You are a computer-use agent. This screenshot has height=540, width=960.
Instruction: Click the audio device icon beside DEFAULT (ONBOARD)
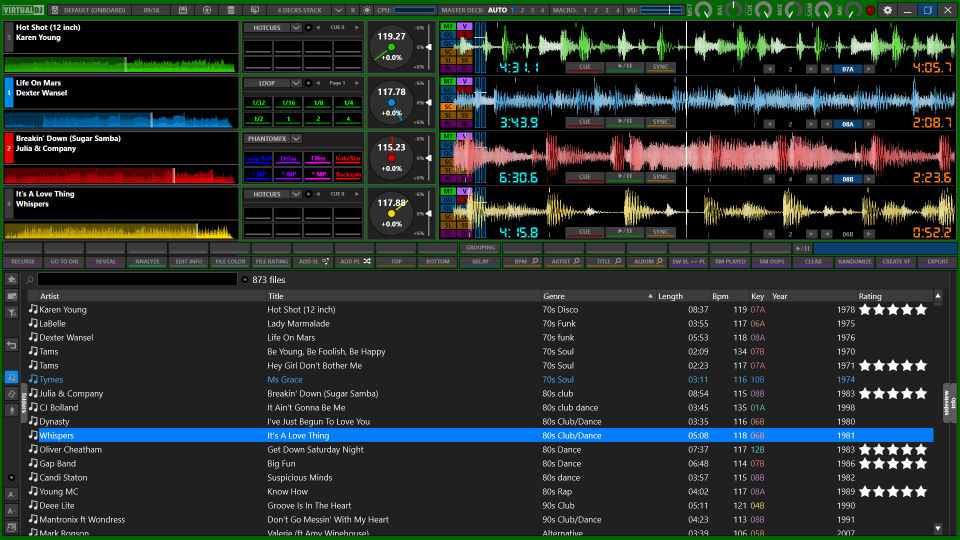point(55,10)
